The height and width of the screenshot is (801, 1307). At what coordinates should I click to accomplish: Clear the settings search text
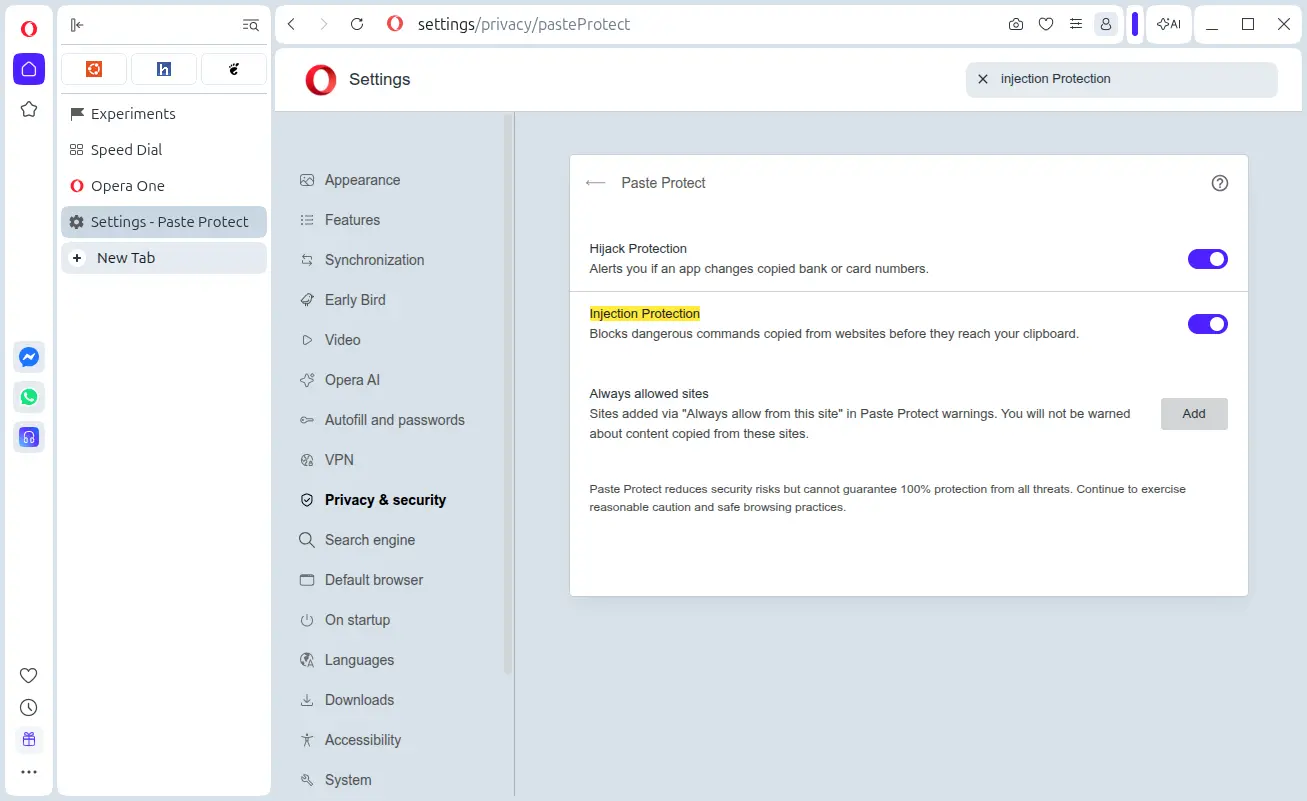click(x=983, y=79)
